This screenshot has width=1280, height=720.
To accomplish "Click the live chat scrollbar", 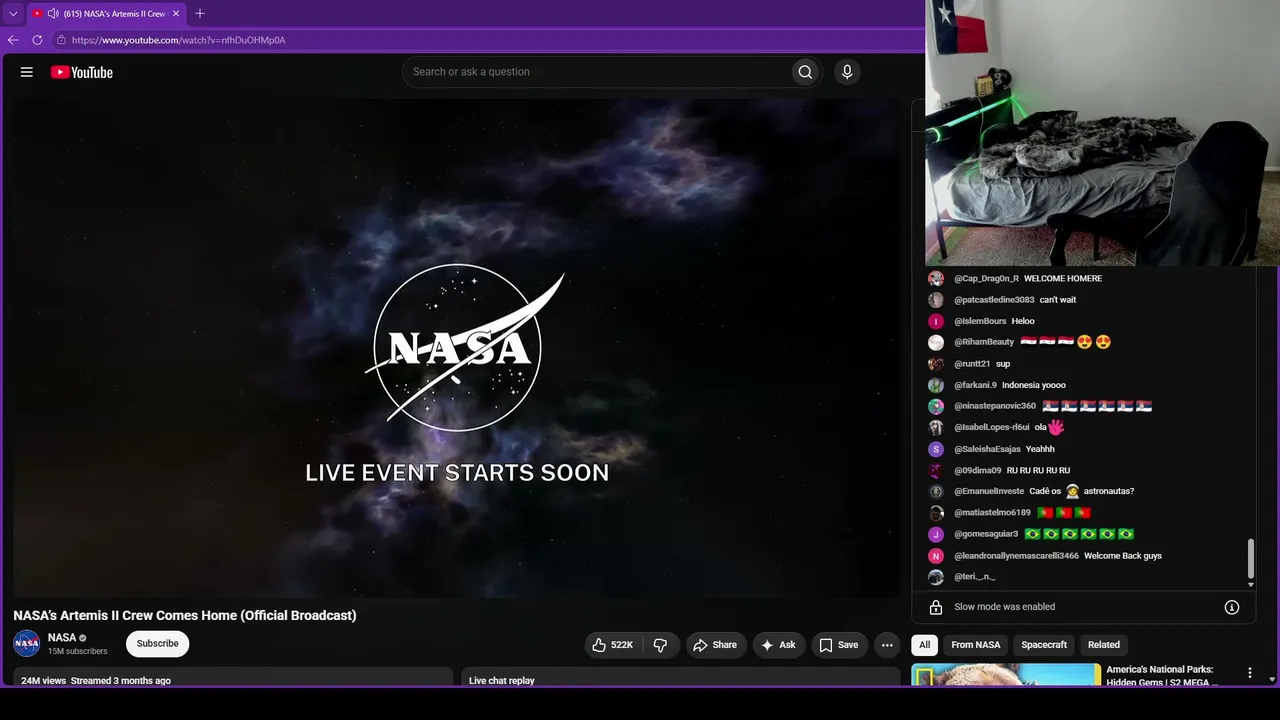I will pos(1250,560).
